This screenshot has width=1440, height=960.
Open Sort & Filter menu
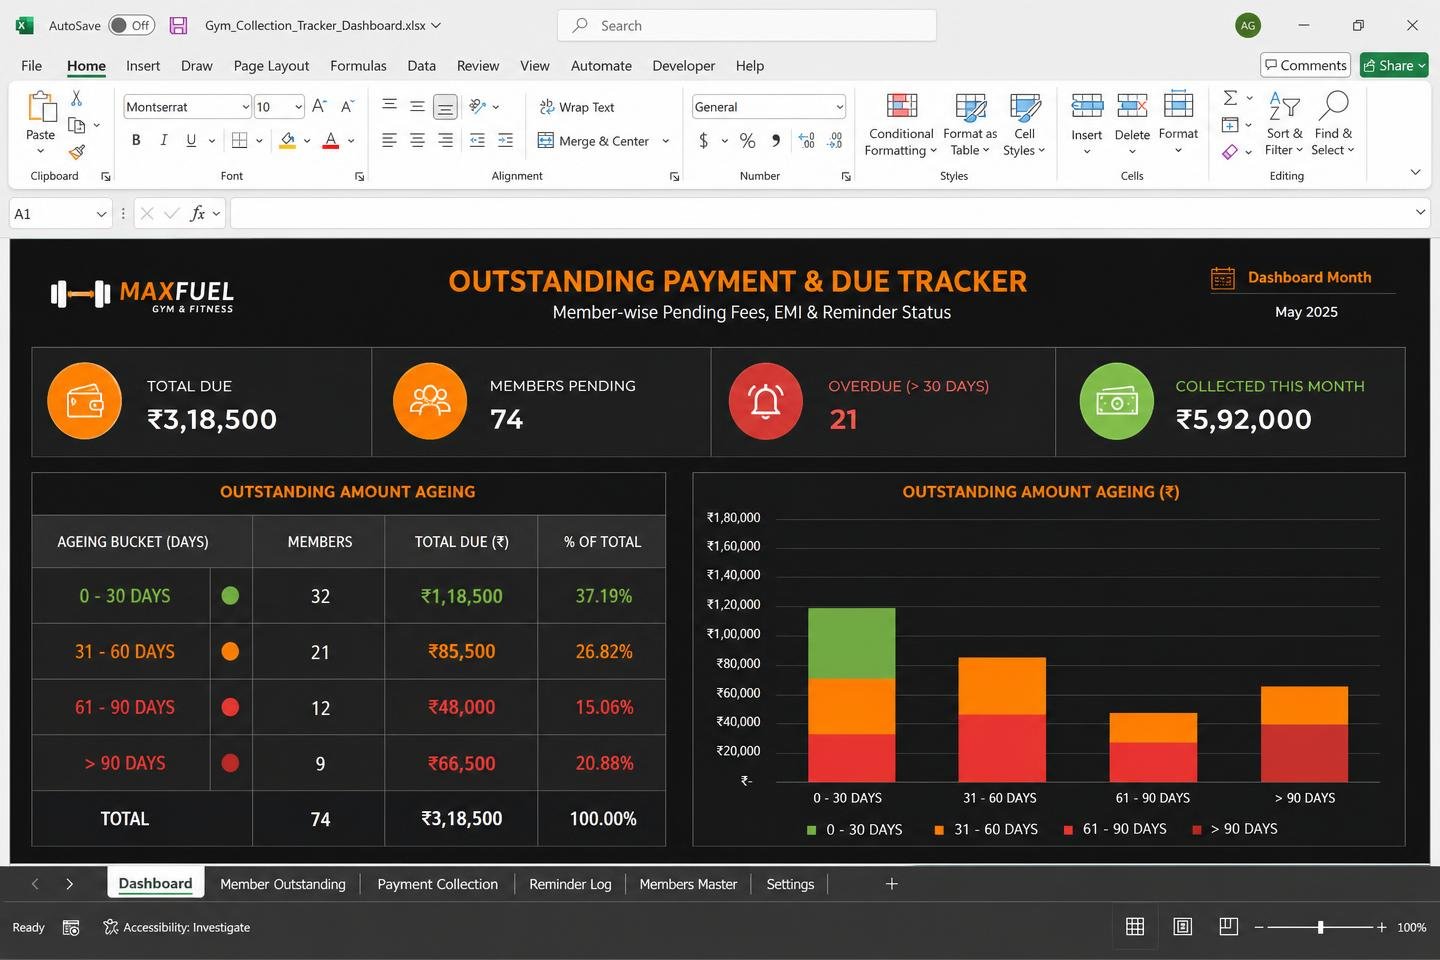[x=1284, y=124]
